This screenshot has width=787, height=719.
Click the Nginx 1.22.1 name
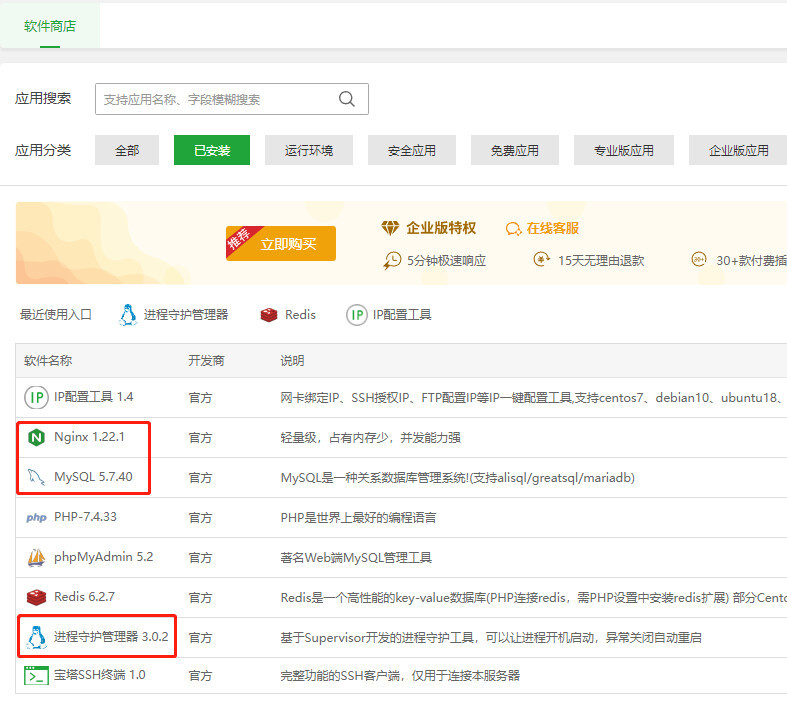89,437
